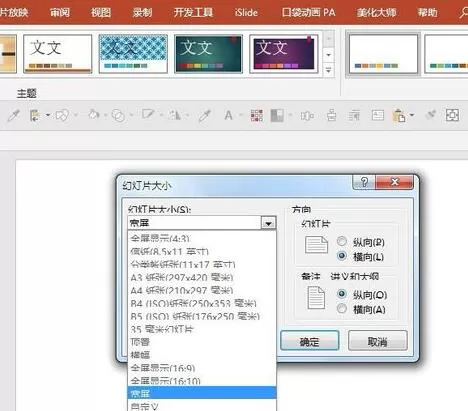Click the rotate/flip triangle icon
The width and height of the screenshot is (468, 411).
pyautogui.click(x=175, y=115)
